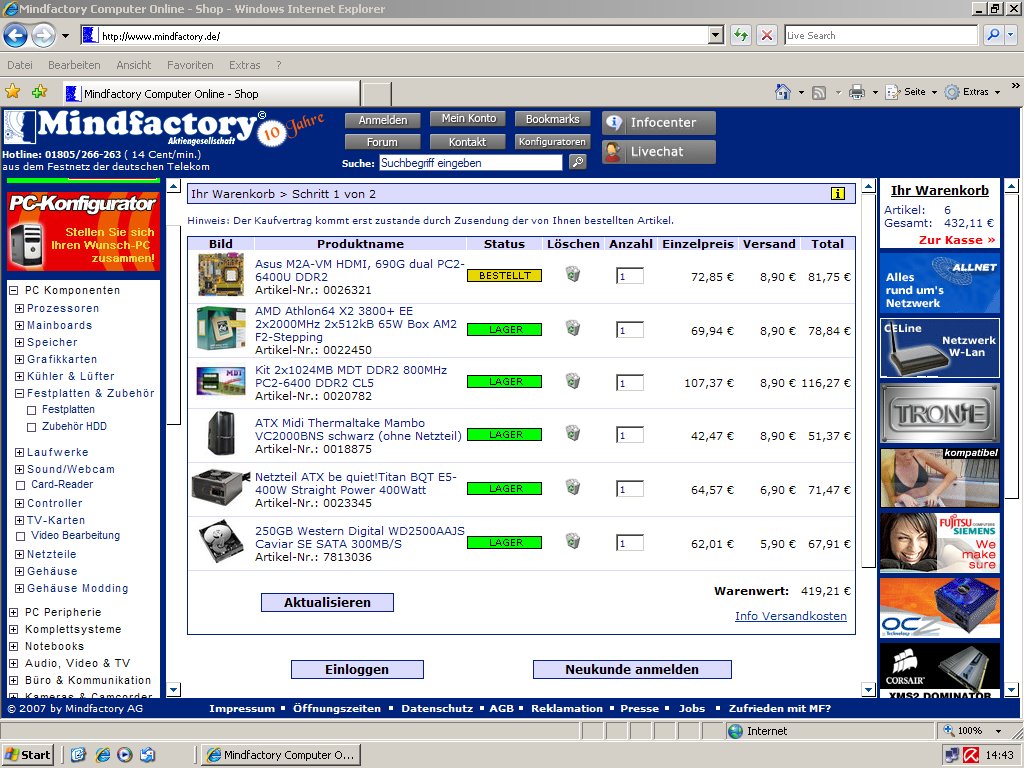1024x768 pixels.
Task: Delete the Asus M2A-VM HDMI item via trash icon
Action: coord(573,274)
